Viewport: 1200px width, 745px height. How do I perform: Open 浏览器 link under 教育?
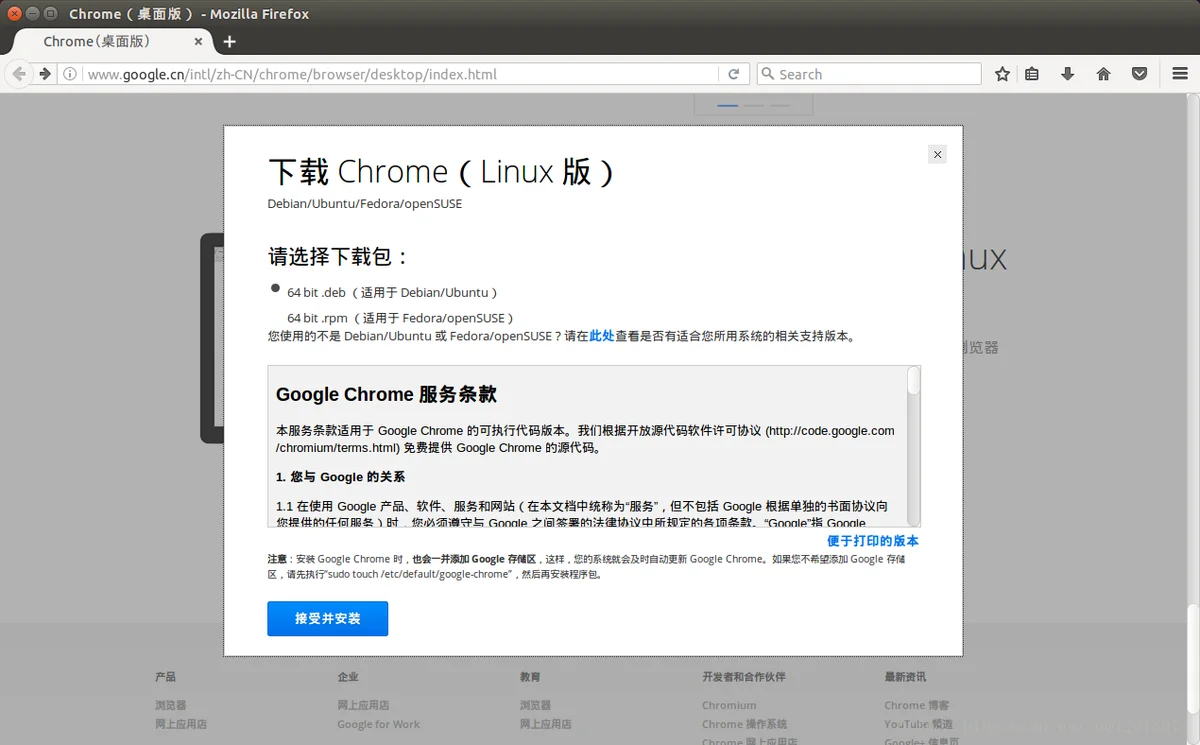tap(536, 705)
